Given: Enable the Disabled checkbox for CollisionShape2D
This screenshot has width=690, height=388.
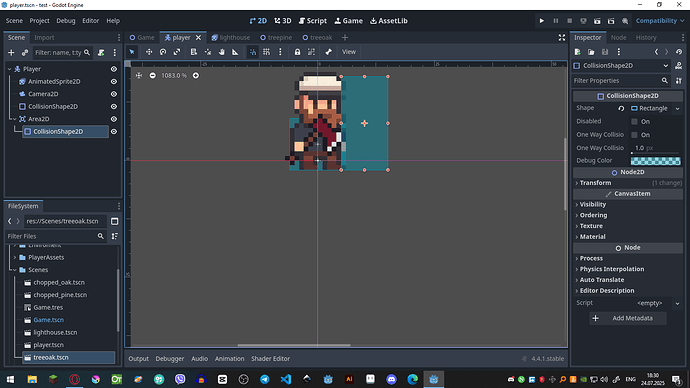Looking at the screenshot, I should click(634, 121).
